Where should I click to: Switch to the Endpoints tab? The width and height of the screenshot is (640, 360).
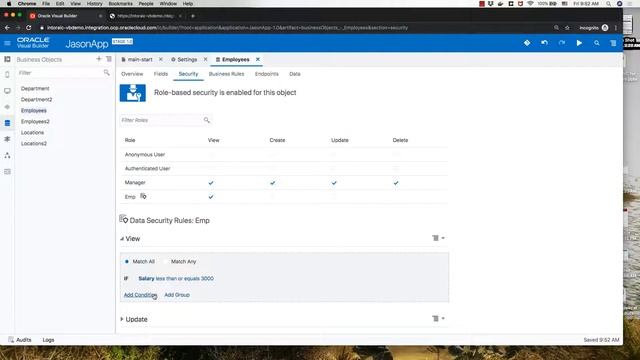coord(267,74)
